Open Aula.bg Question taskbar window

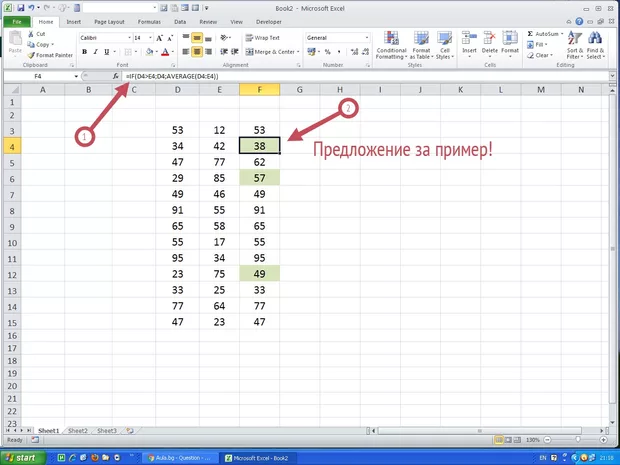tap(179, 458)
